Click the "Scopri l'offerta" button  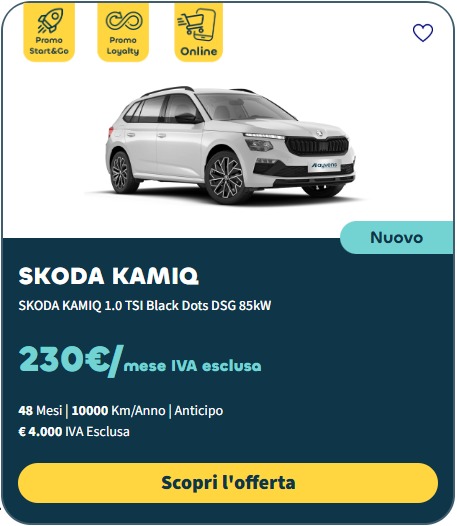228,483
